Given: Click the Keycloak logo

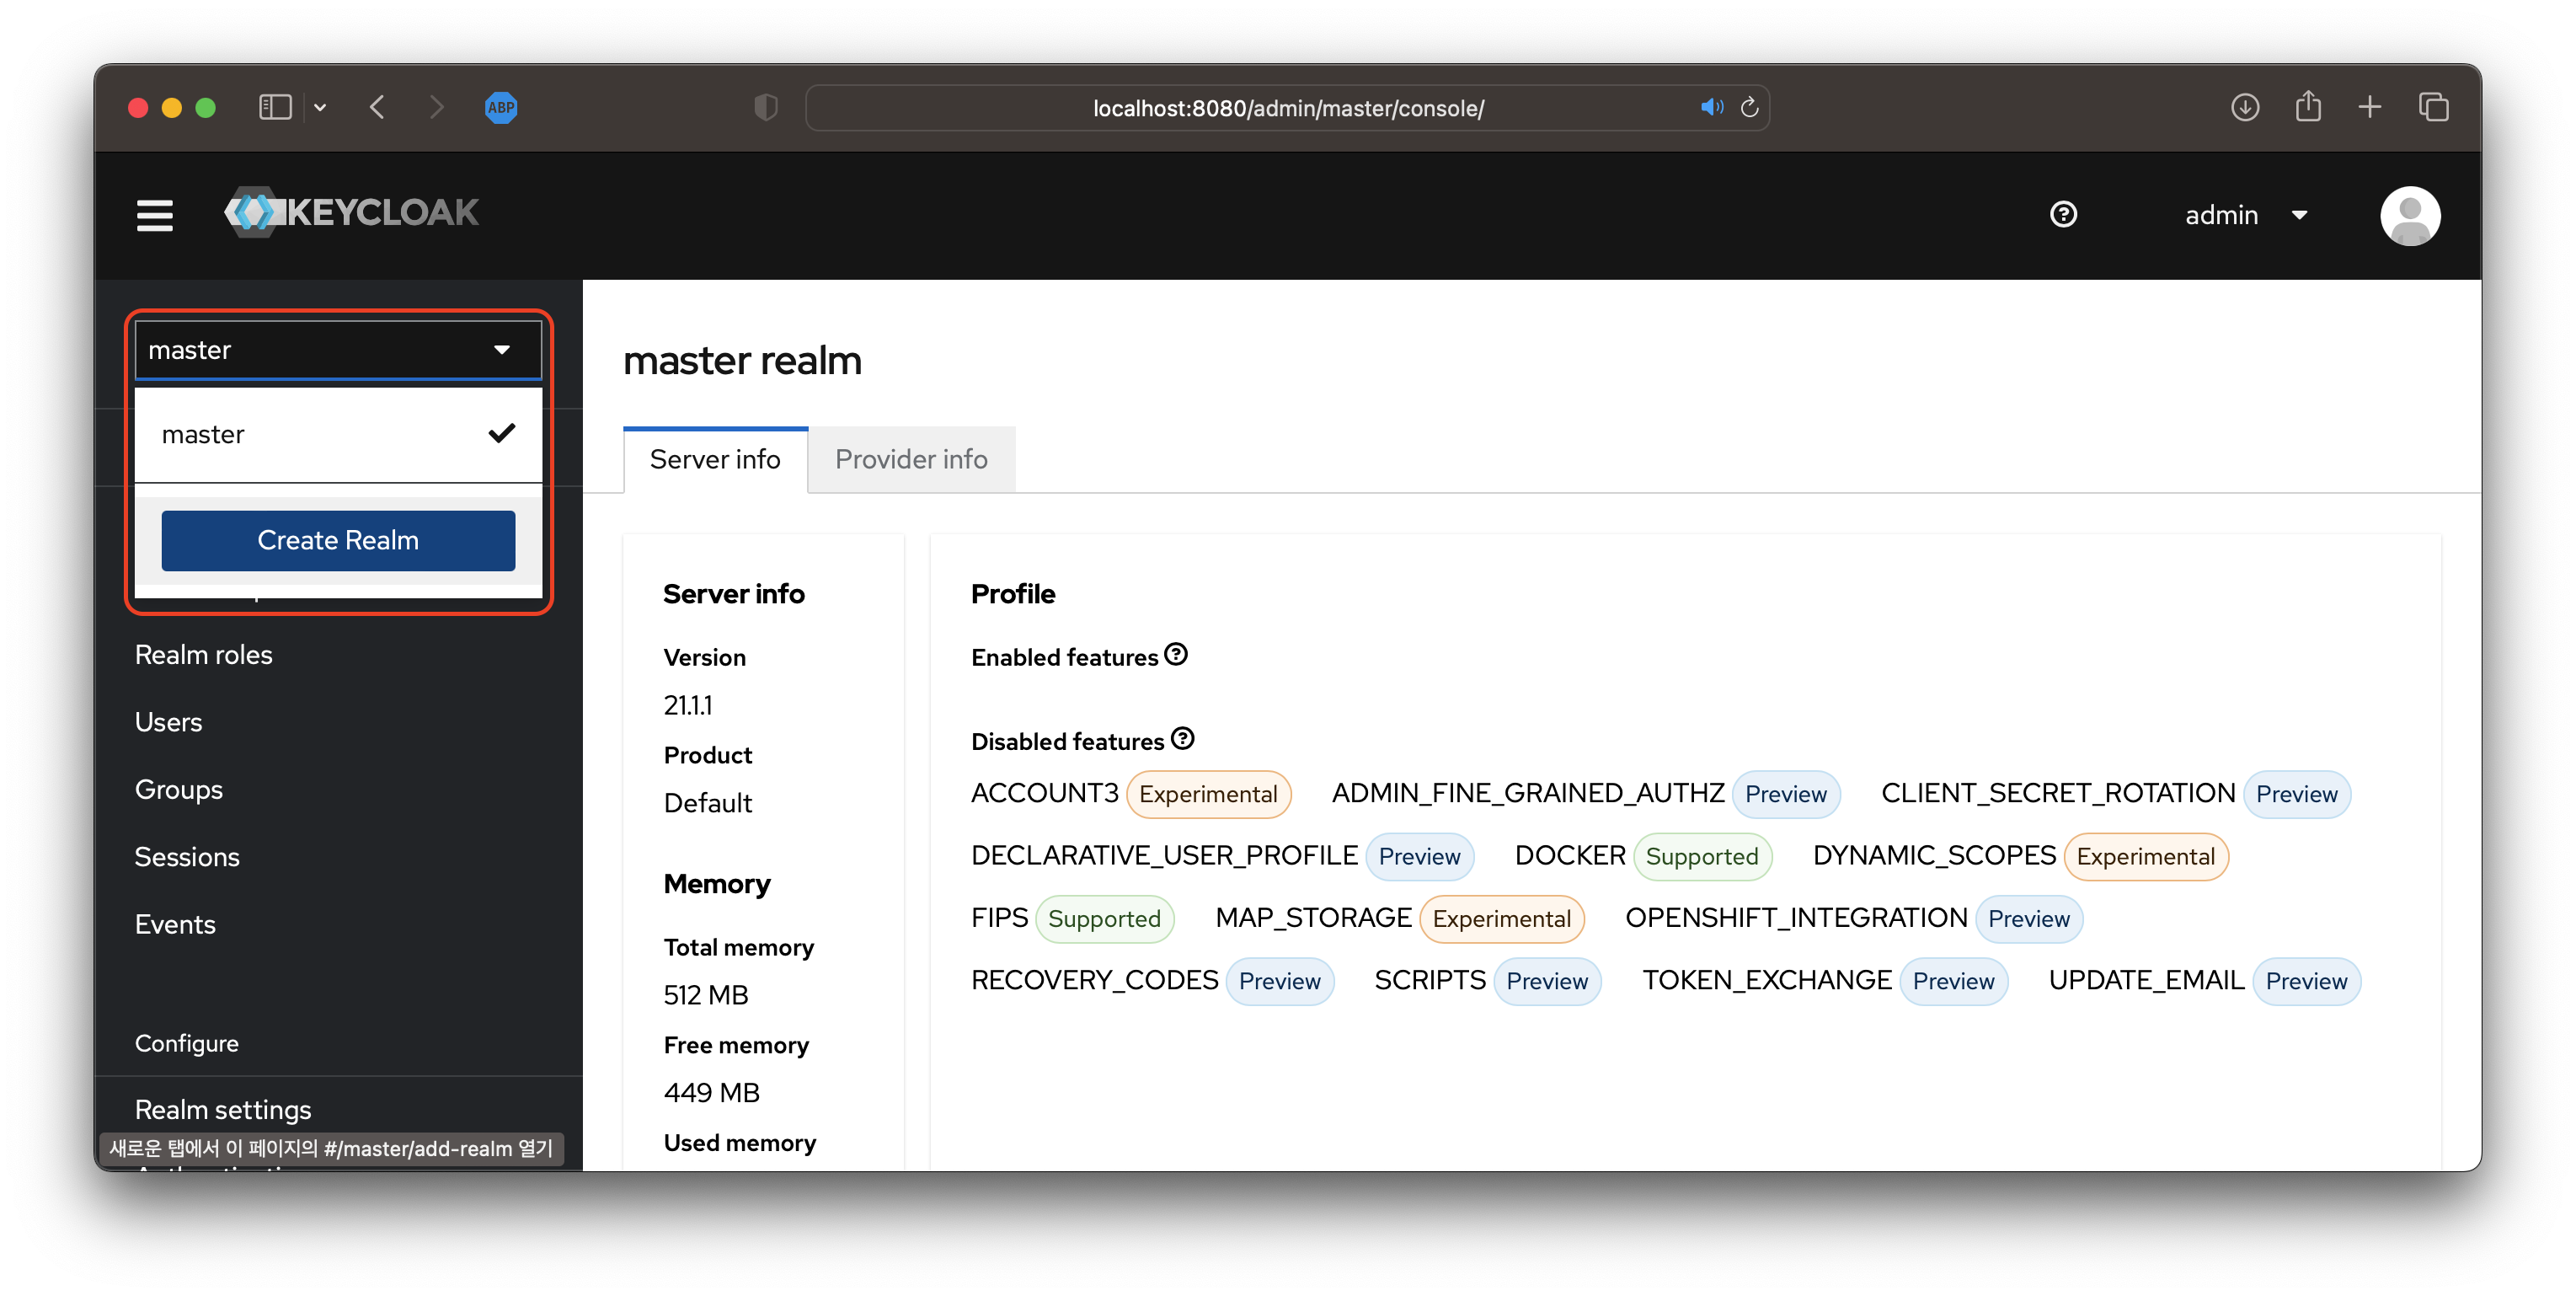Looking at the screenshot, I should coord(352,212).
